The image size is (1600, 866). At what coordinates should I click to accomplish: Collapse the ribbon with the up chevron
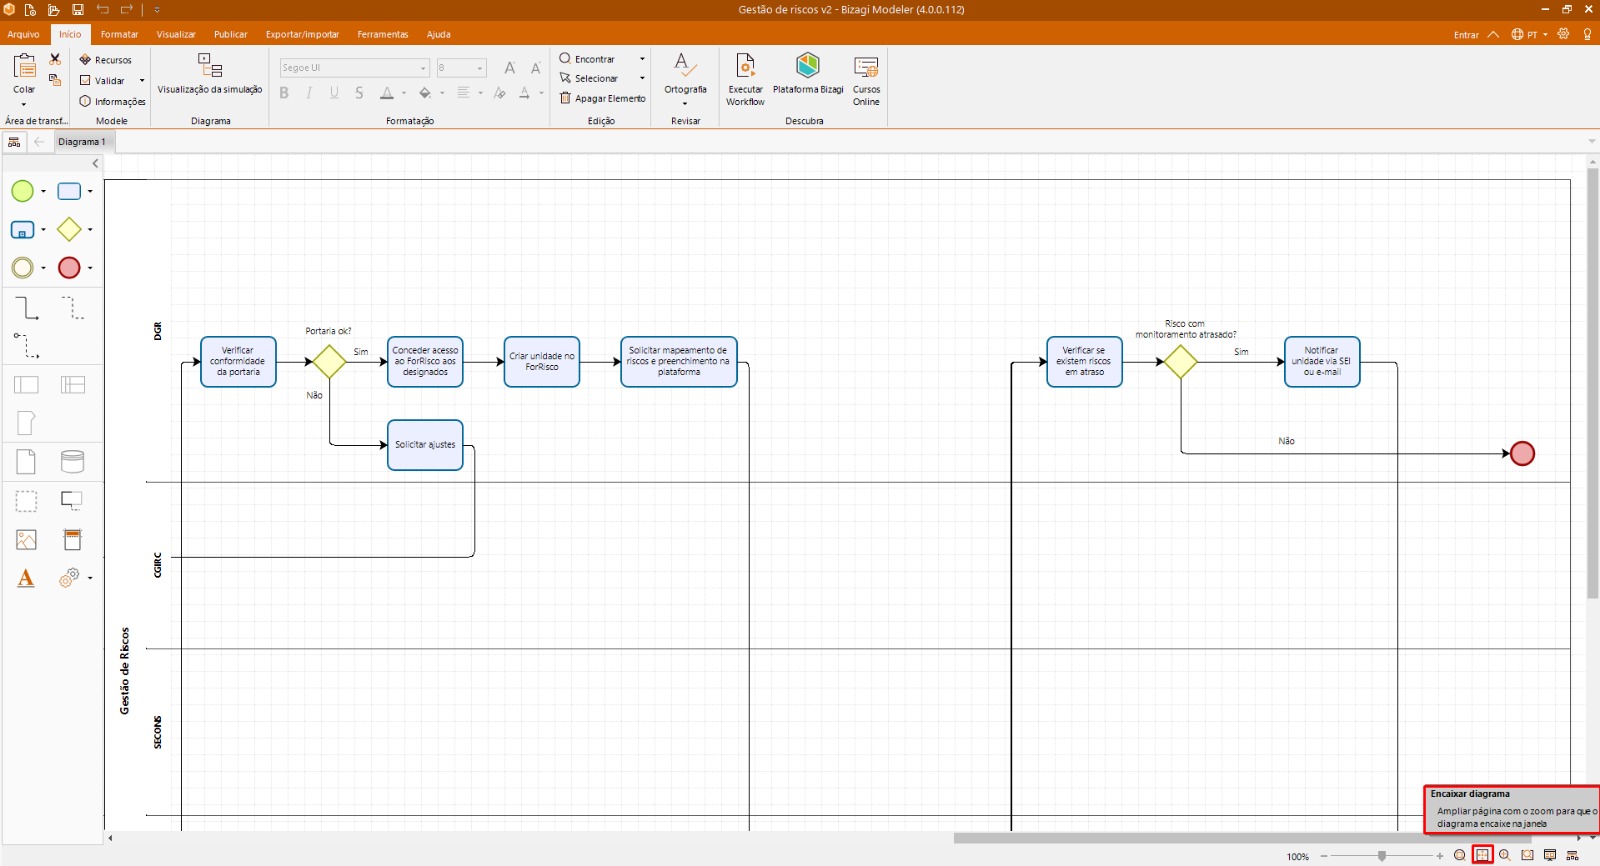1493,34
